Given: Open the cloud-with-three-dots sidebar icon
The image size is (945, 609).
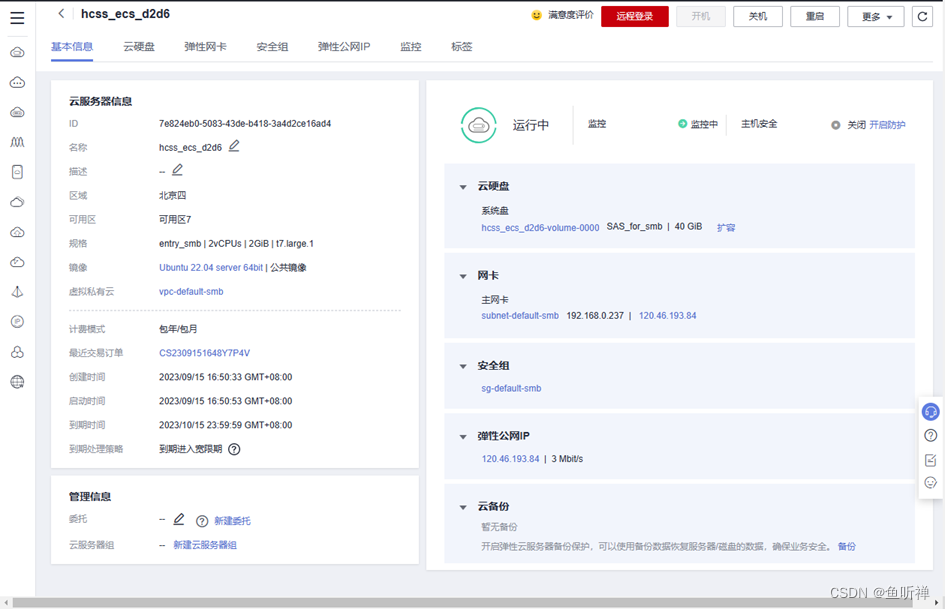Looking at the screenshot, I should click(x=17, y=82).
